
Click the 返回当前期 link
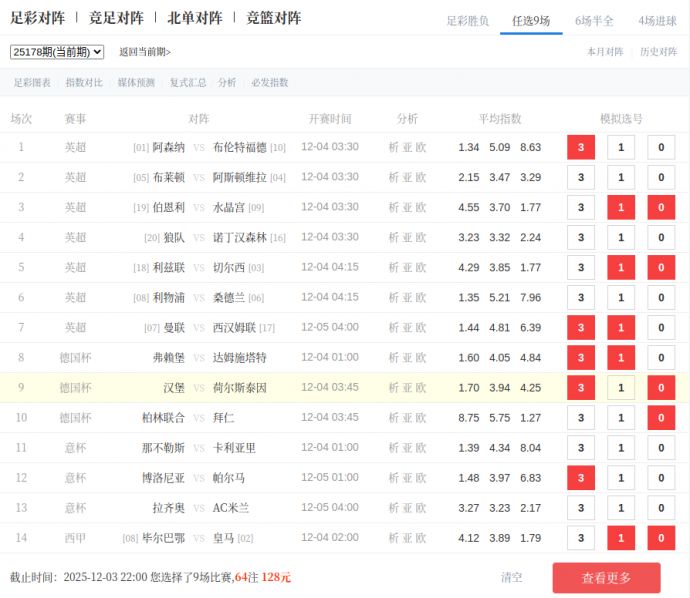click(x=145, y=52)
